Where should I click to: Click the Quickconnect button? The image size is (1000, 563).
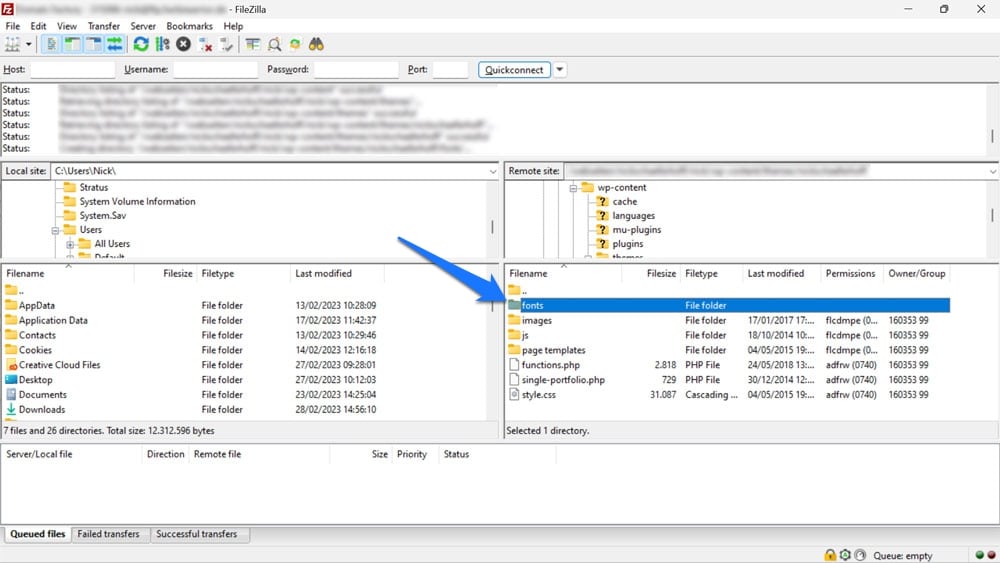[513, 70]
